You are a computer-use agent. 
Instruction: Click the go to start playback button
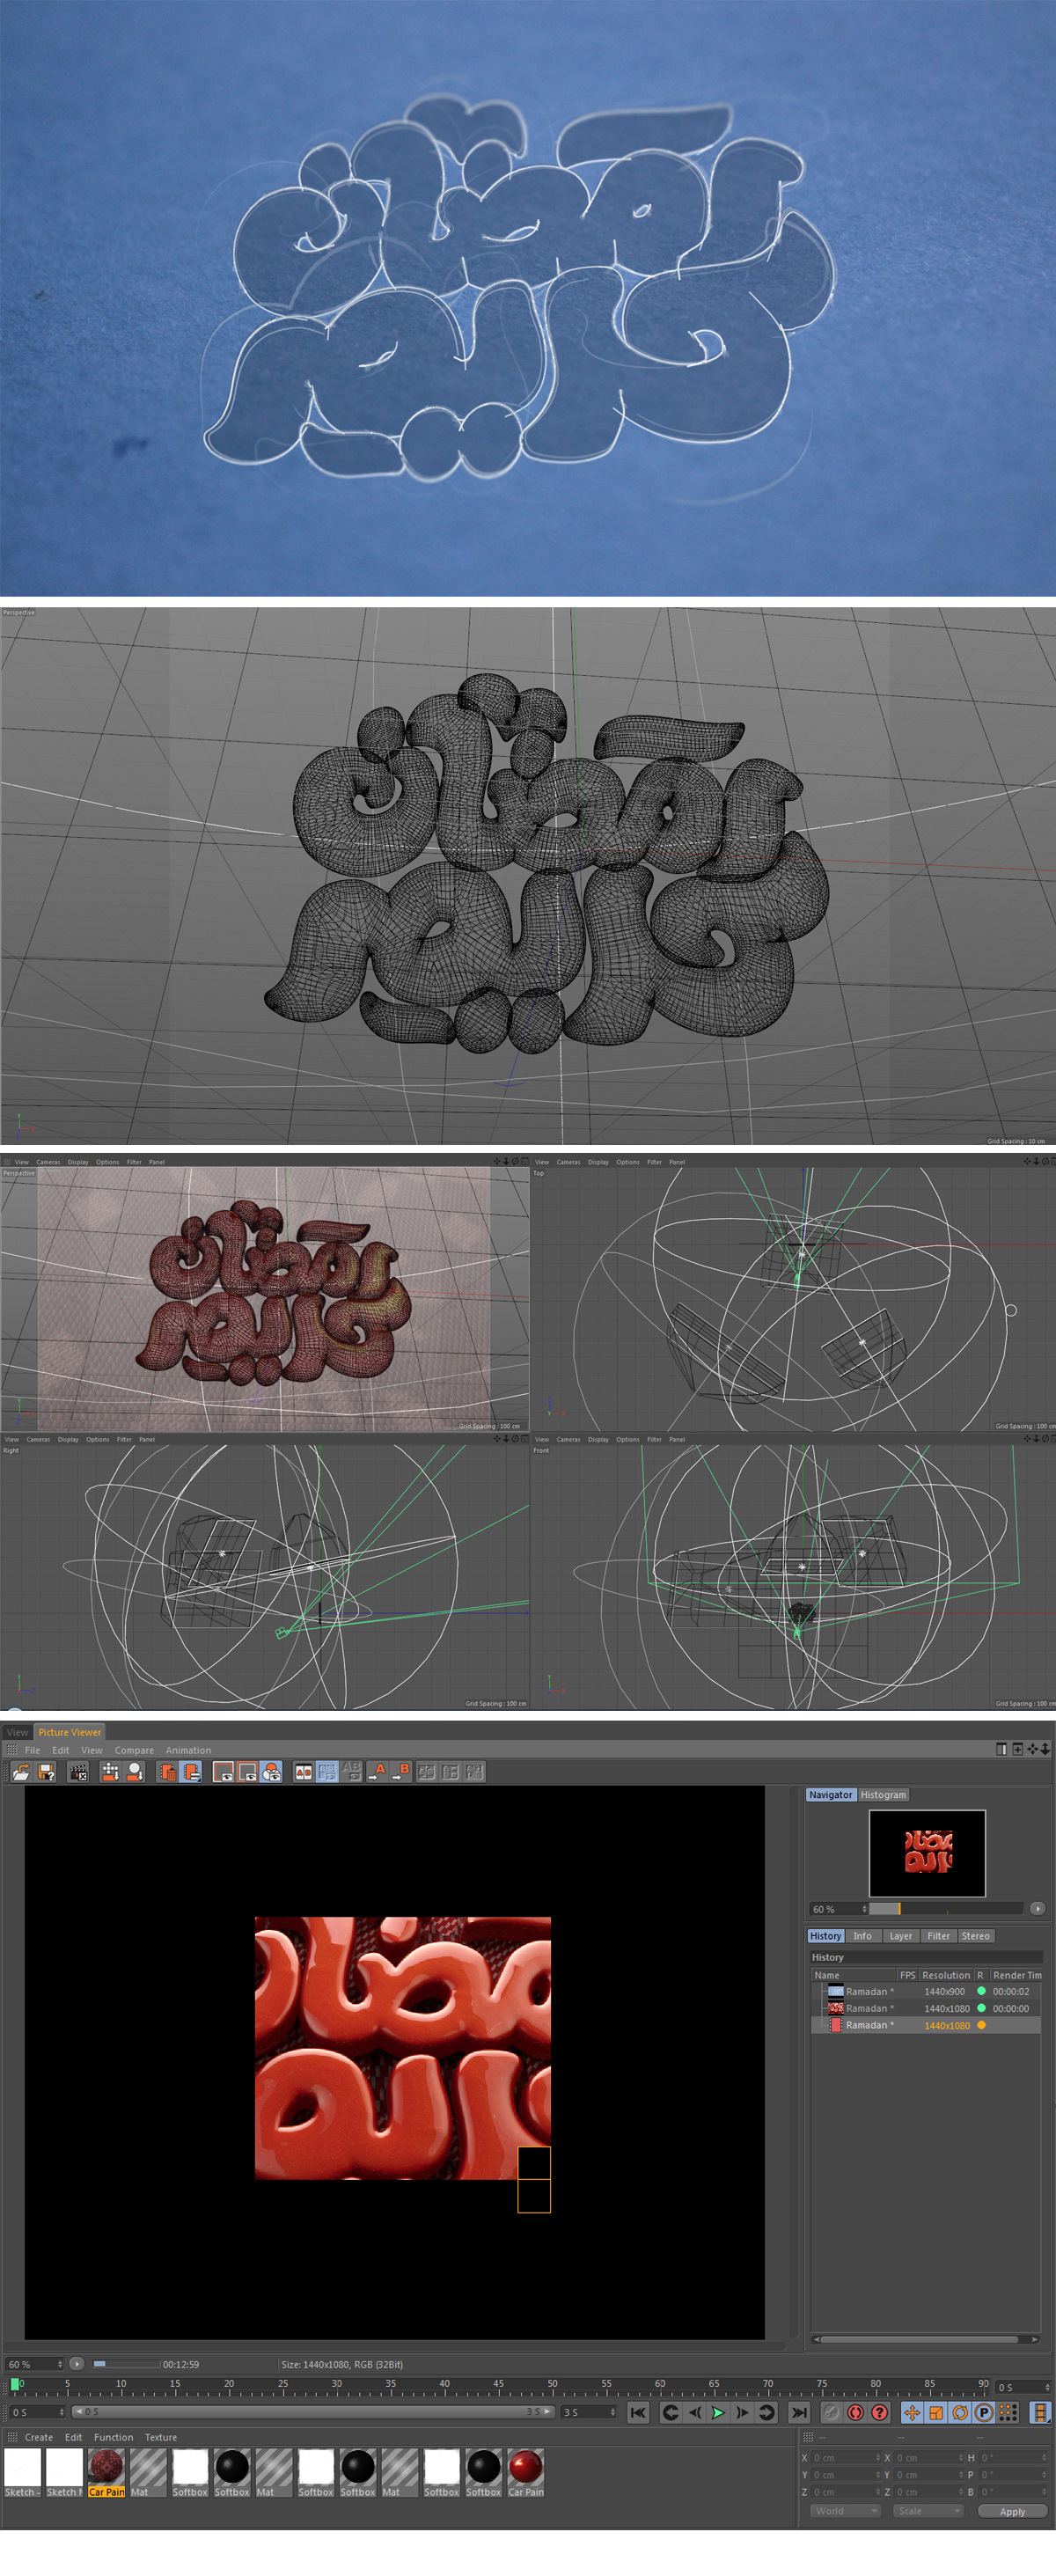tap(638, 2413)
